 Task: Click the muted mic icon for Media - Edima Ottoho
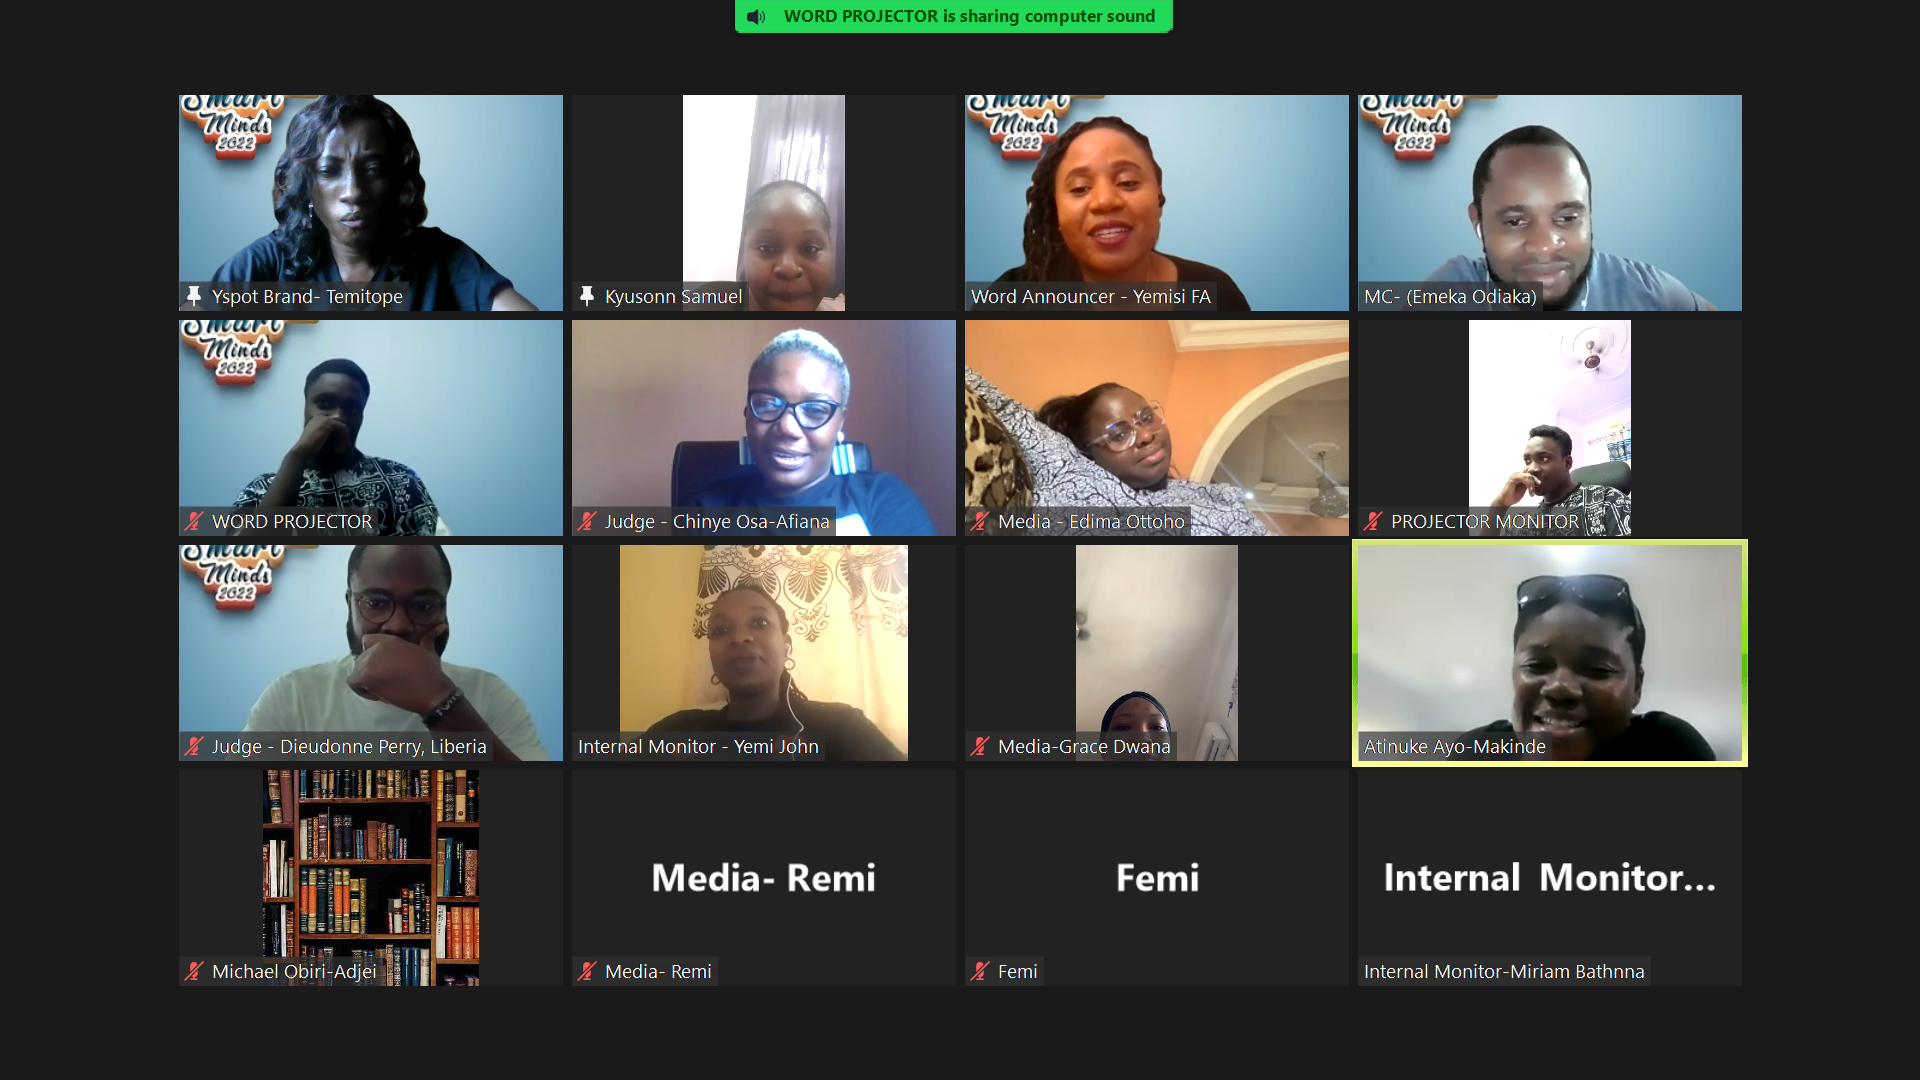(x=980, y=521)
